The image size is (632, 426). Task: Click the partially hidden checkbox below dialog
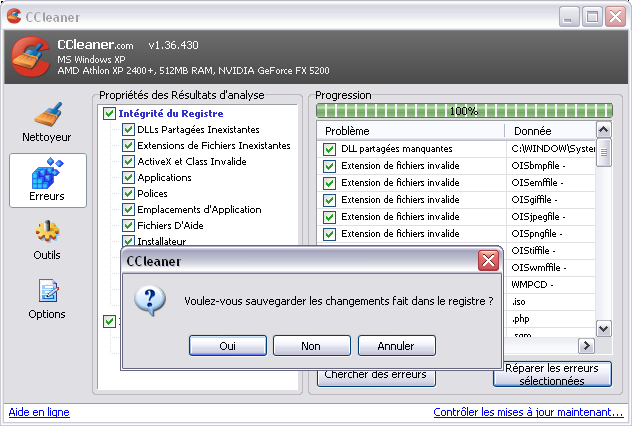pyautogui.click(x=109, y=321)
